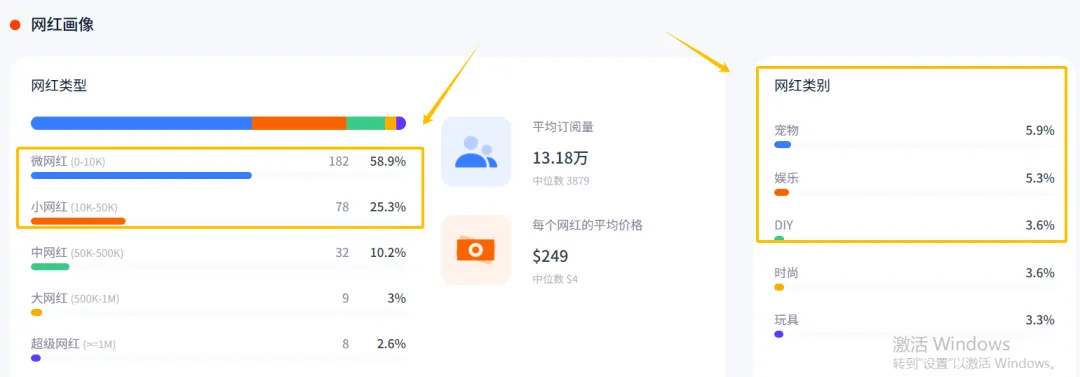Click the $249 average price value

tap(550, 256)
